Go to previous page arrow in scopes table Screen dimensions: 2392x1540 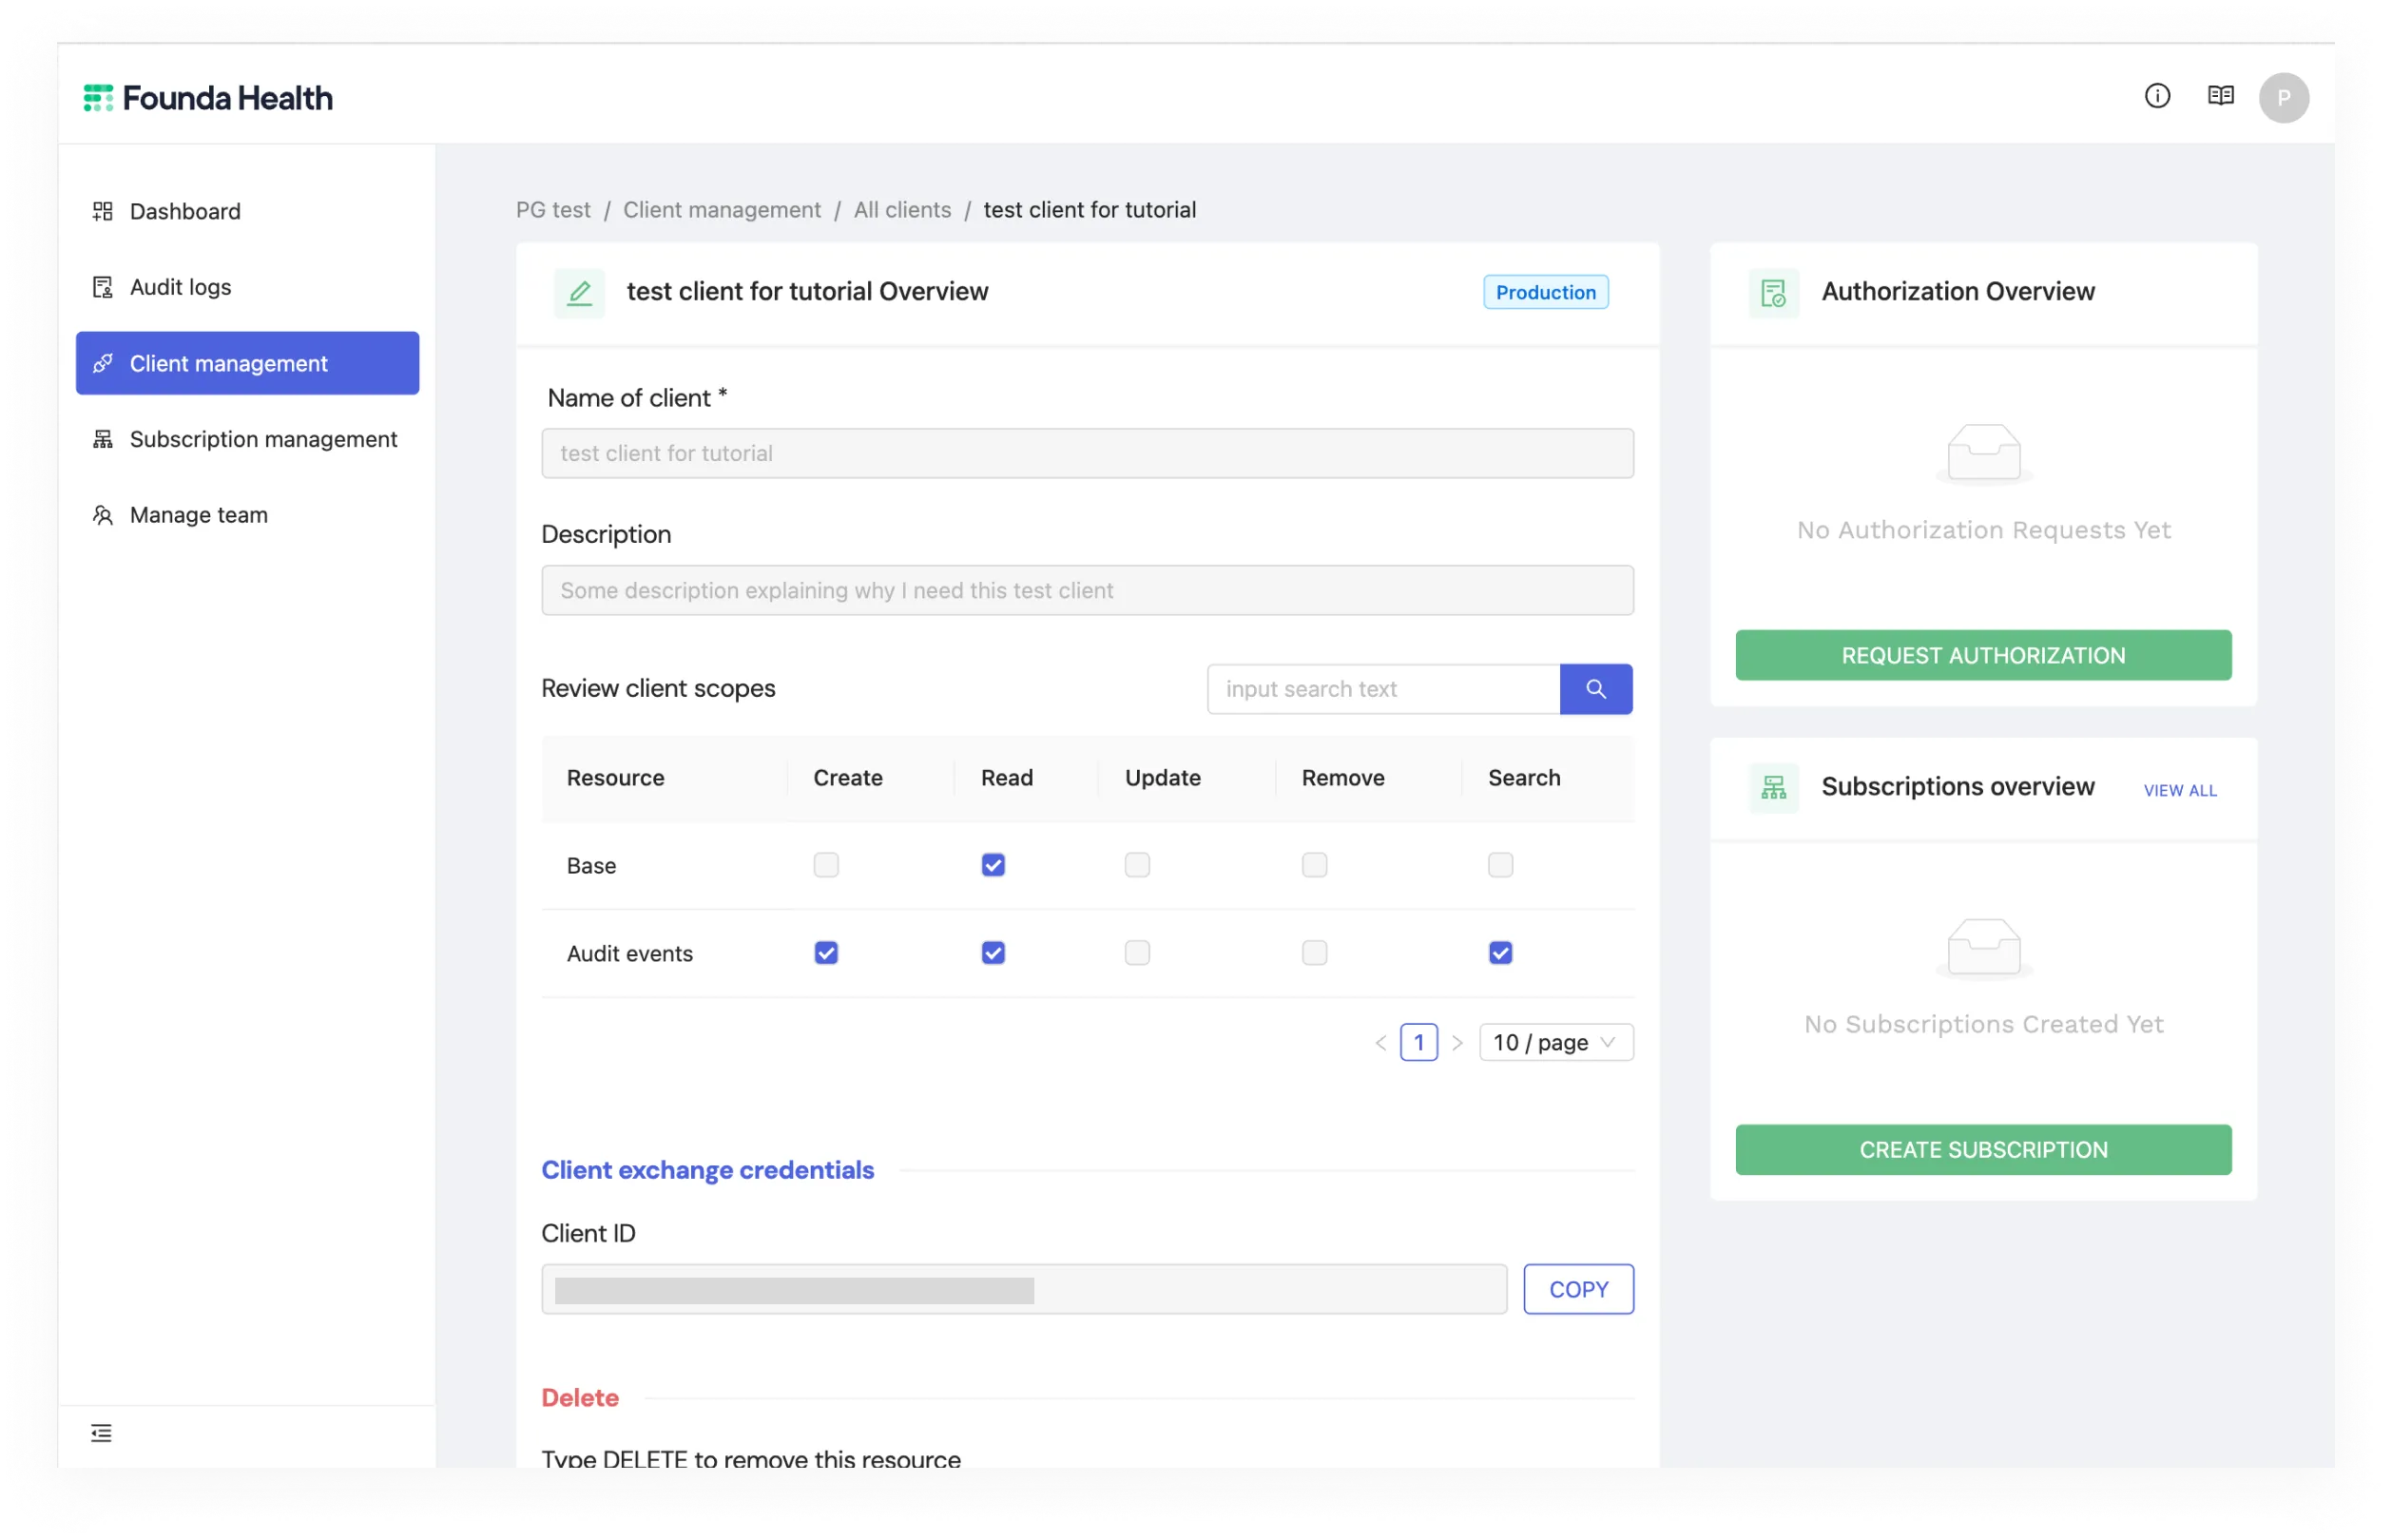coord(1380,1043)
